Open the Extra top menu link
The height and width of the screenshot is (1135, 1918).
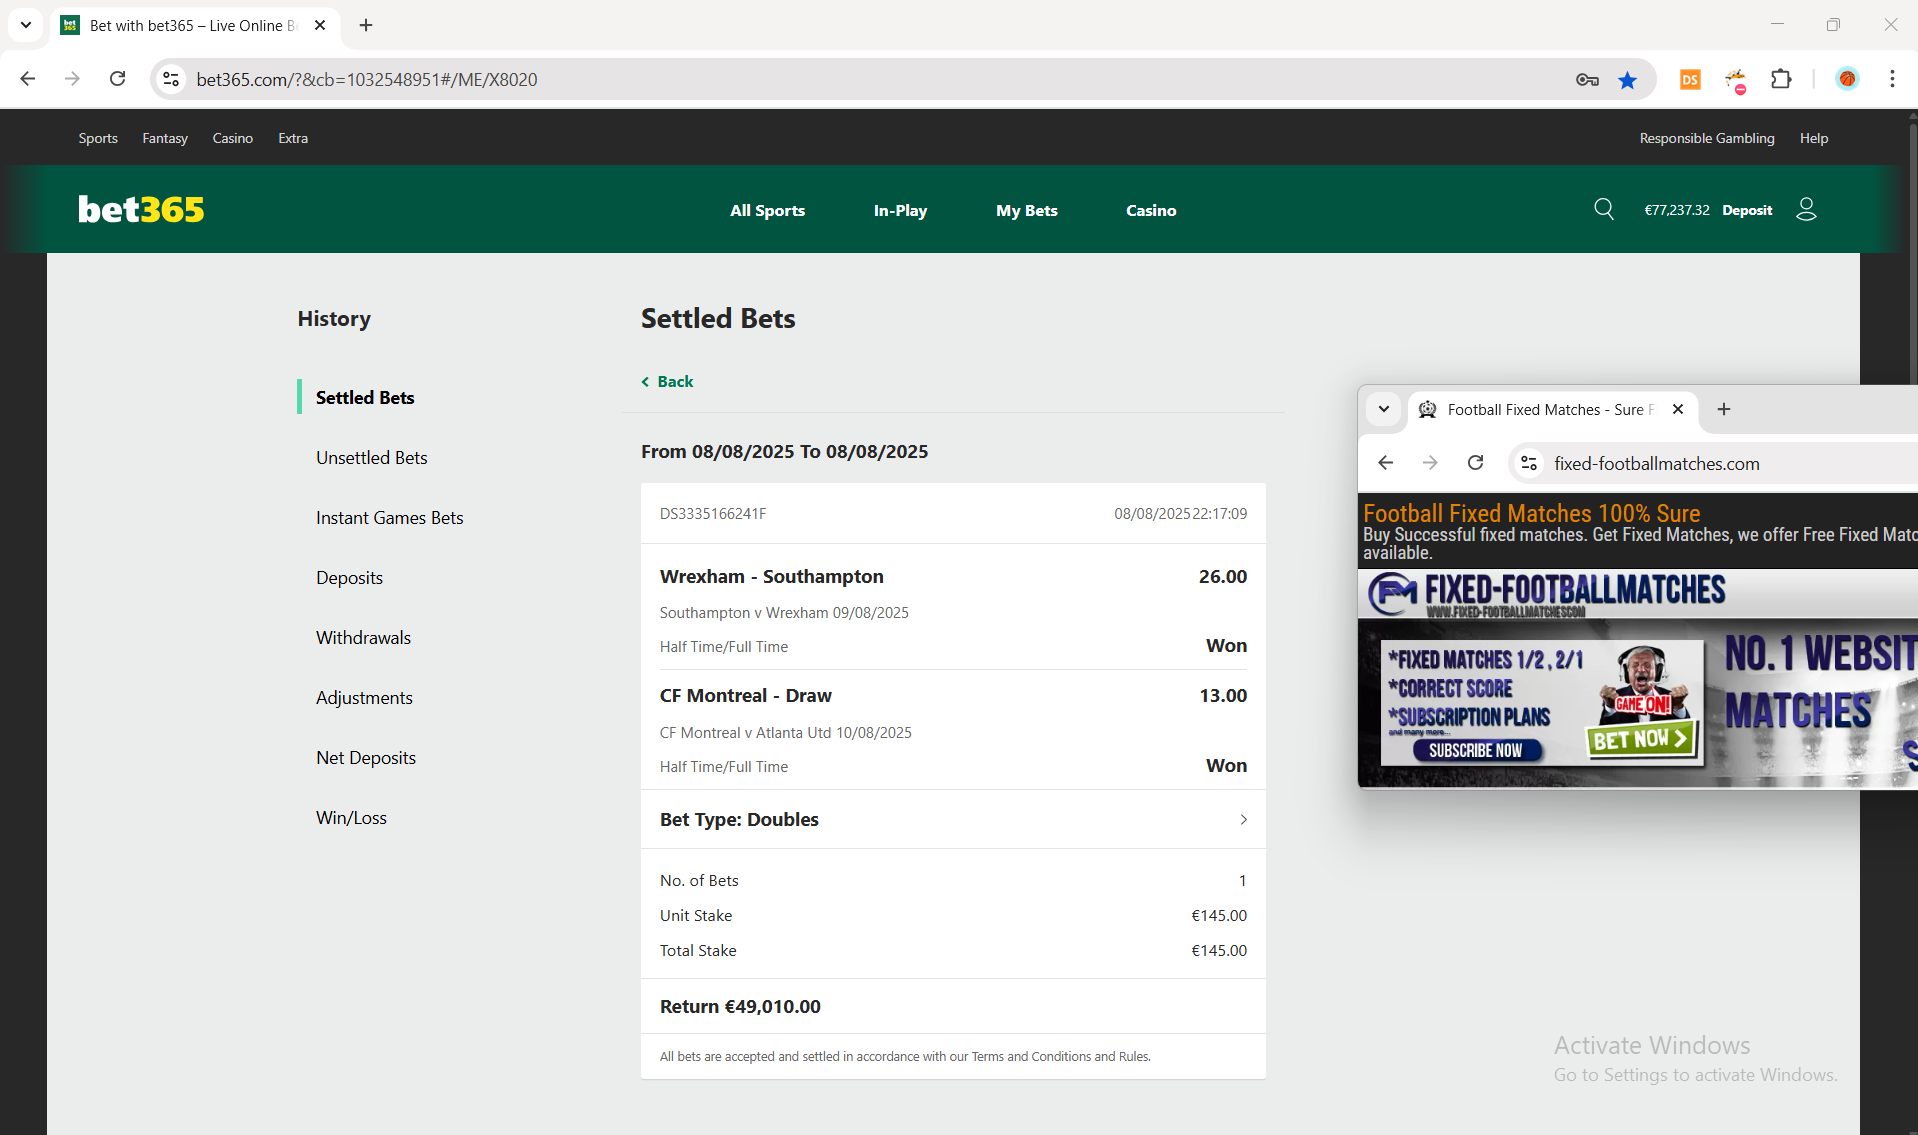293,138
